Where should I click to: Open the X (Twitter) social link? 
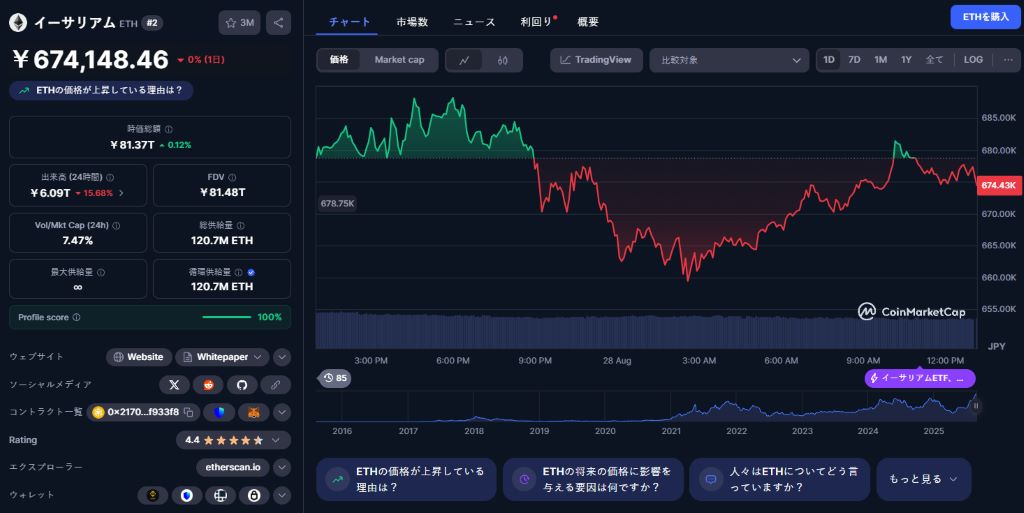174,384
